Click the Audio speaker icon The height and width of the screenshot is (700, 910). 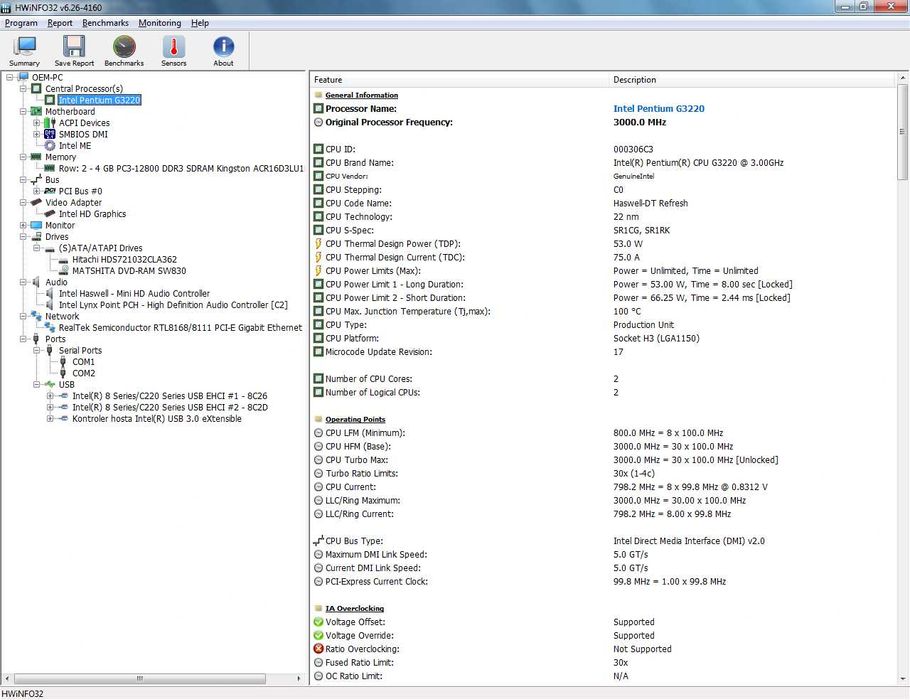point(36,282)
